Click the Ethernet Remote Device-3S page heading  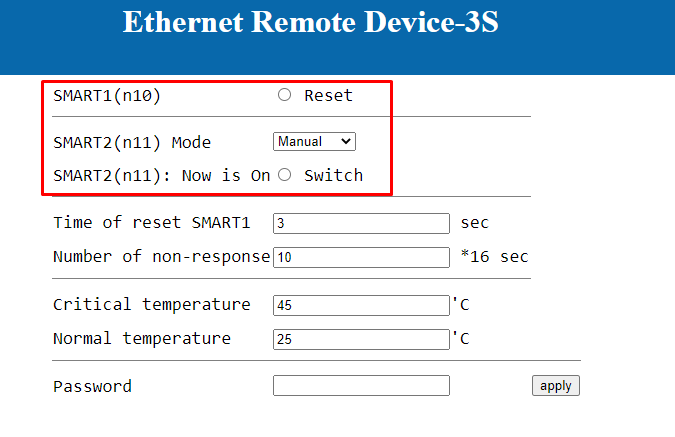point(310,22)
